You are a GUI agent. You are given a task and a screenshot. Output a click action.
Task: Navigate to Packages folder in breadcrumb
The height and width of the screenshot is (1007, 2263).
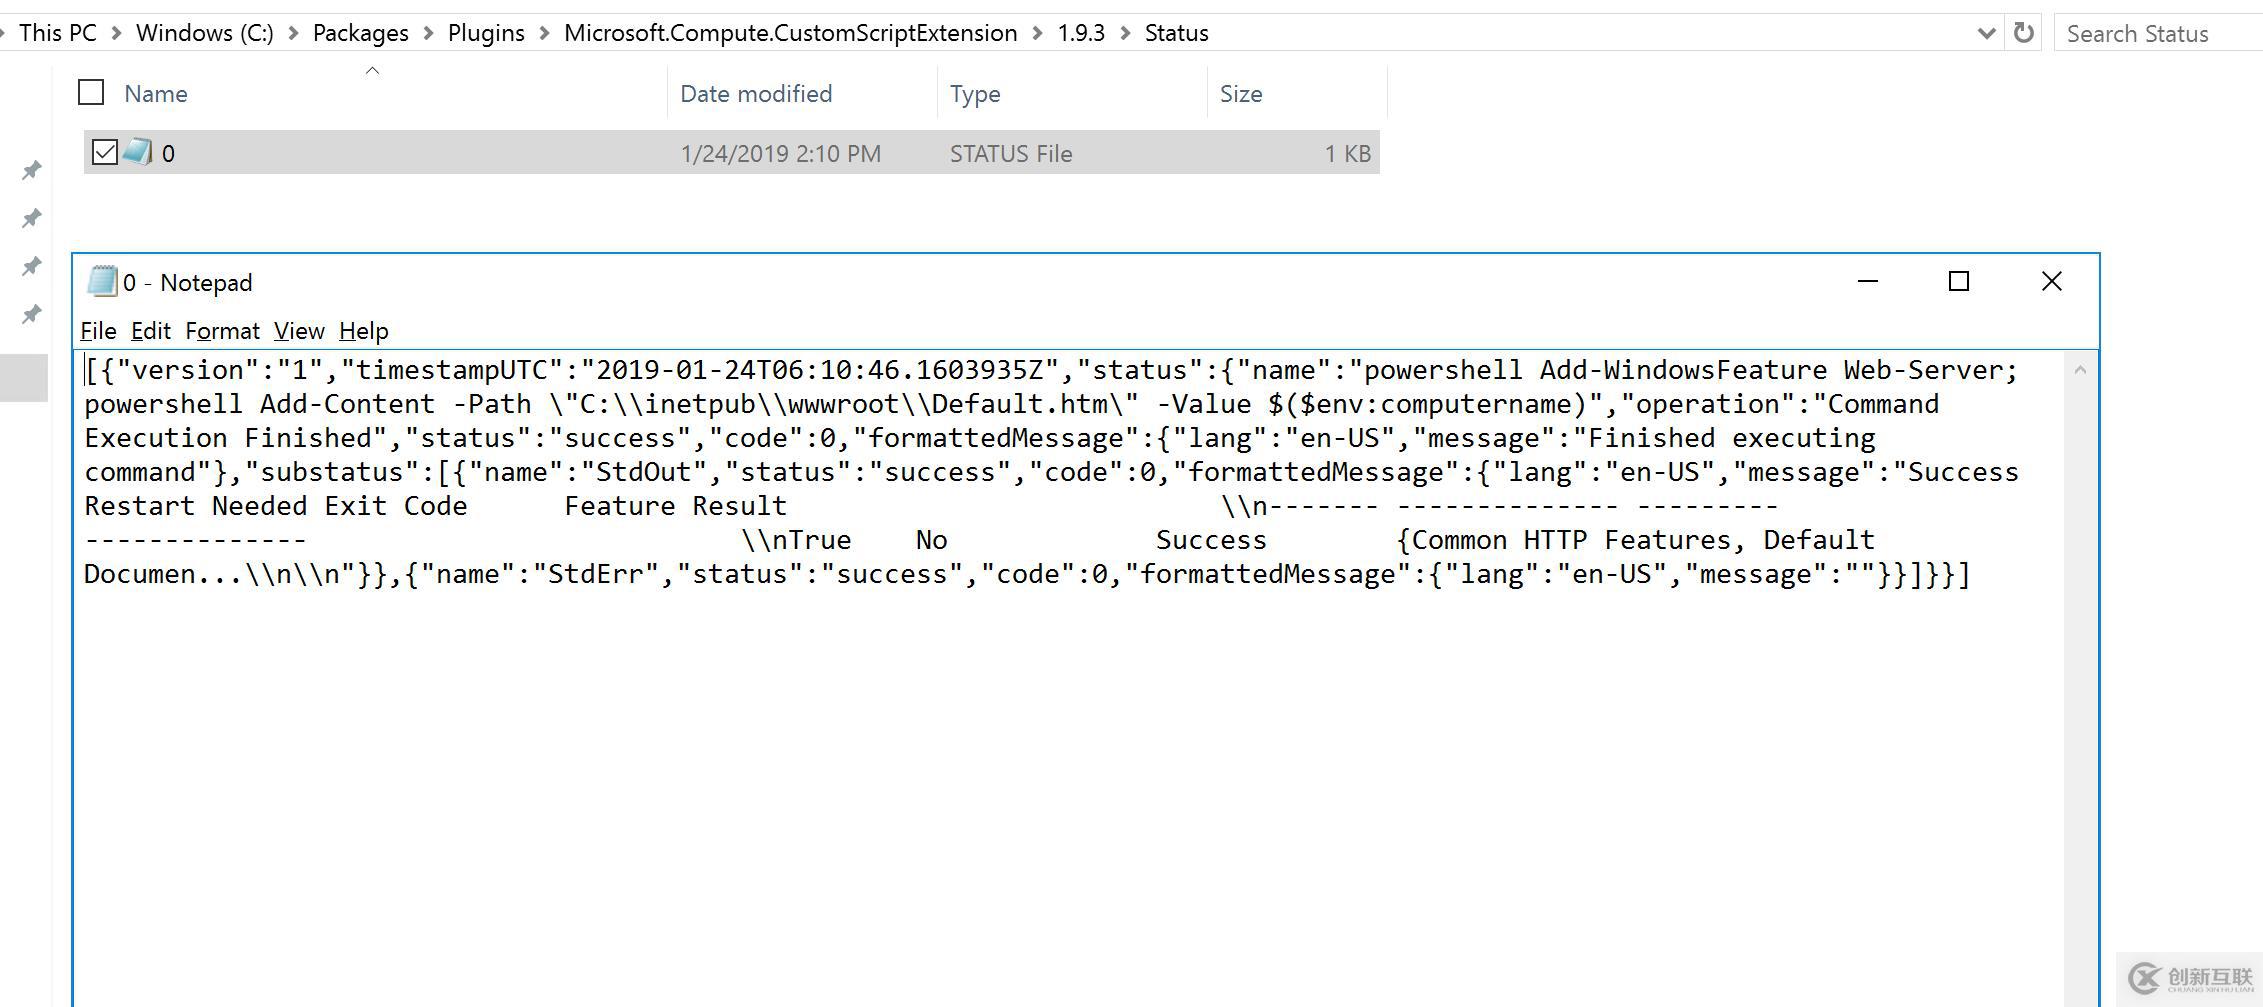tap(361, 33)
